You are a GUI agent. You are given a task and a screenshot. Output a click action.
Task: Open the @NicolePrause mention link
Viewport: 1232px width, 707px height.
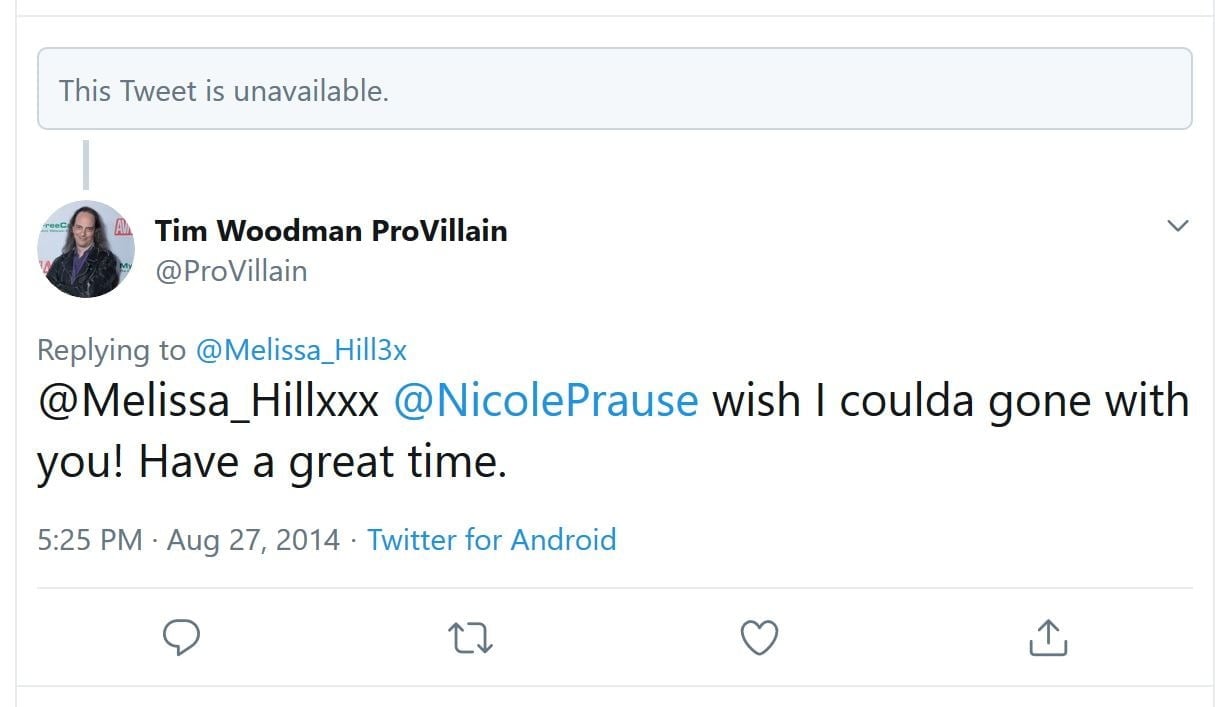pos(546,400)
